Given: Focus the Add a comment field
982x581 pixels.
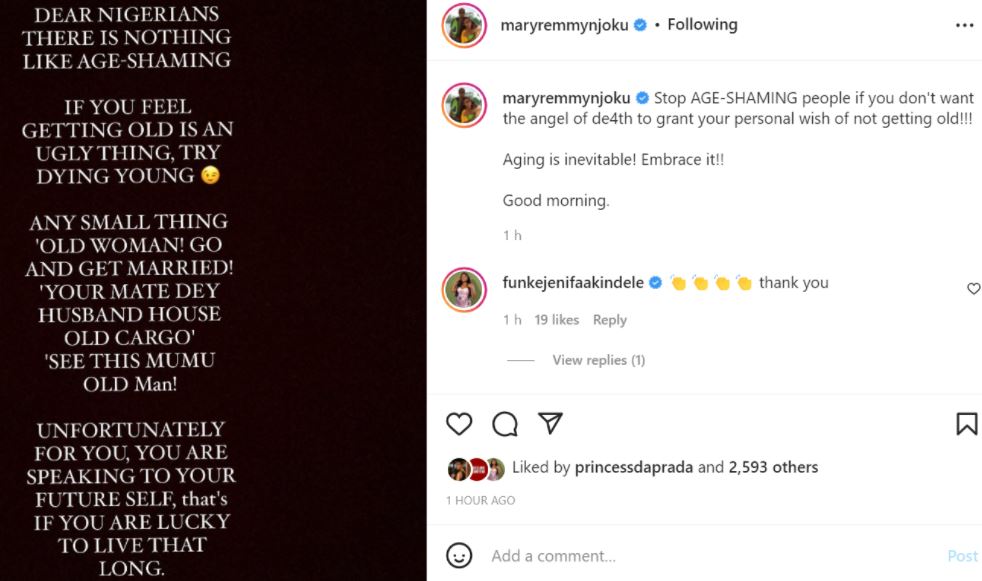Looking at the screenshot, I should [x=700, y=556].
